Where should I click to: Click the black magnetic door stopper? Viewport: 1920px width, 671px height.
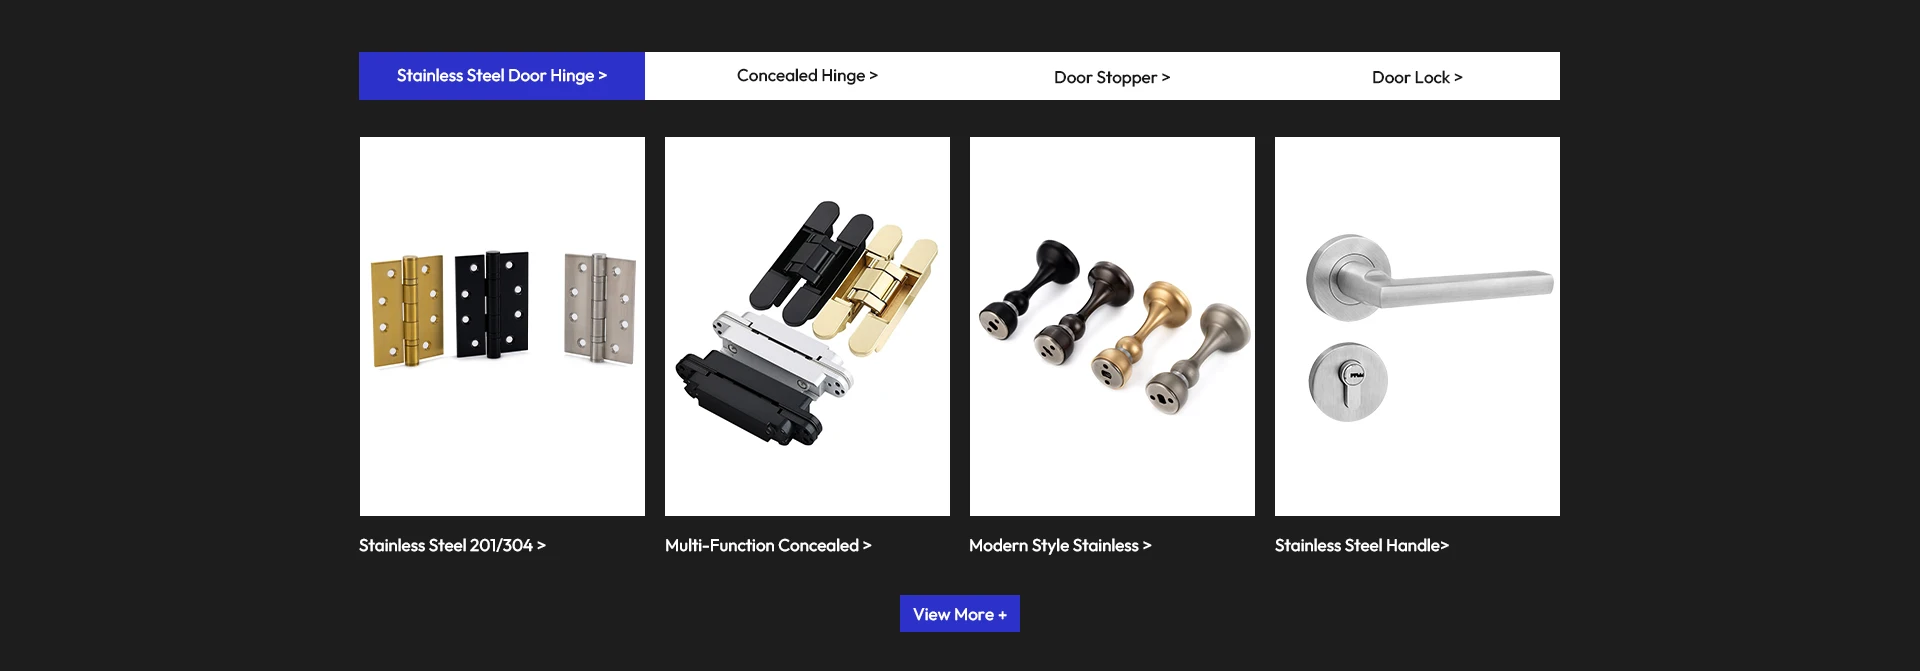pos(1028,289)
